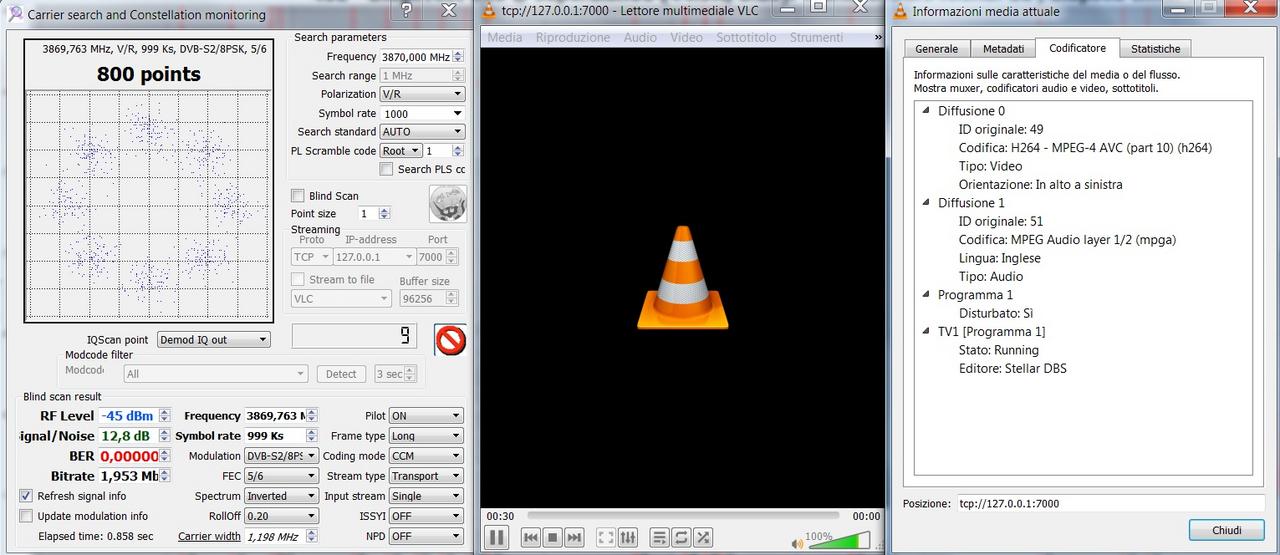The image size is (1280, 555).
Task: Pause playback in VLC
Action: point(496,538)
